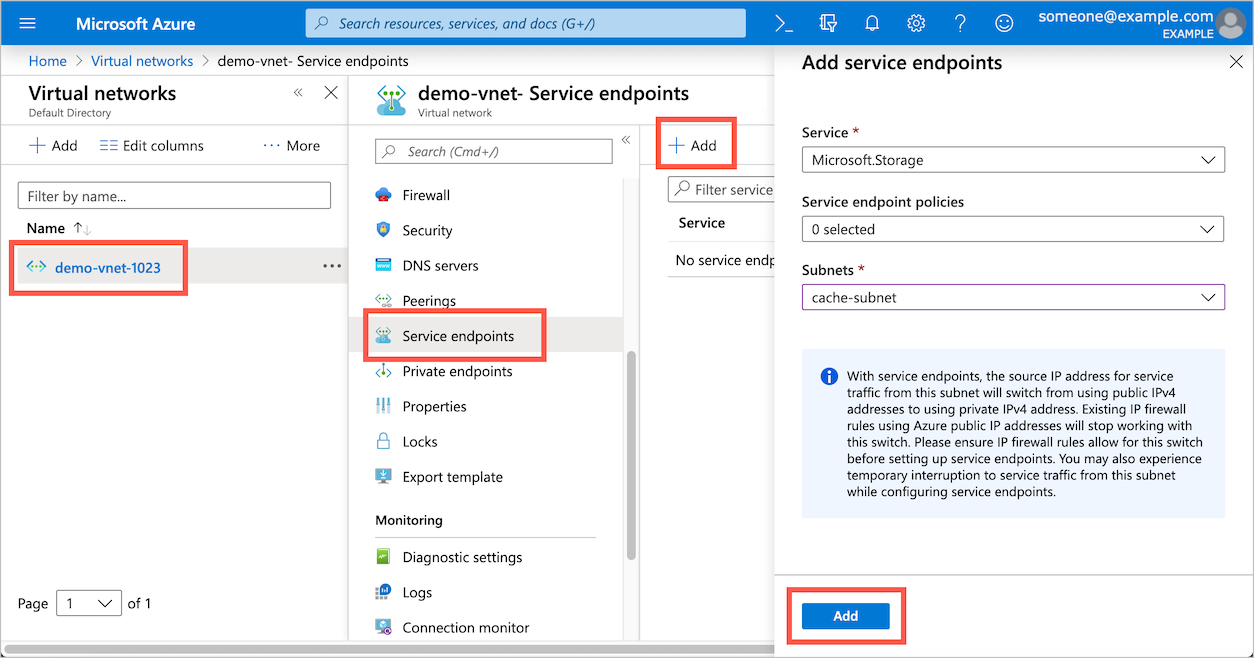Send feedback with the smiley icon

(1004, 23)
